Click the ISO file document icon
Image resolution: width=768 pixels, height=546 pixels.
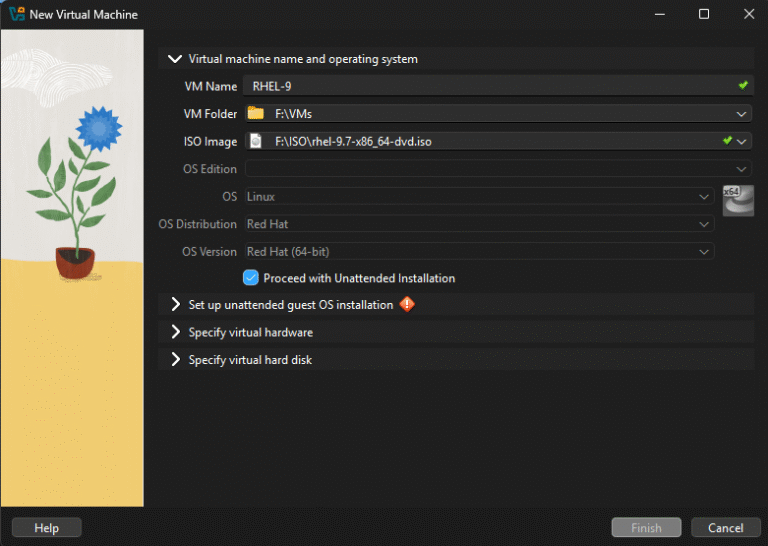[256, 142]
